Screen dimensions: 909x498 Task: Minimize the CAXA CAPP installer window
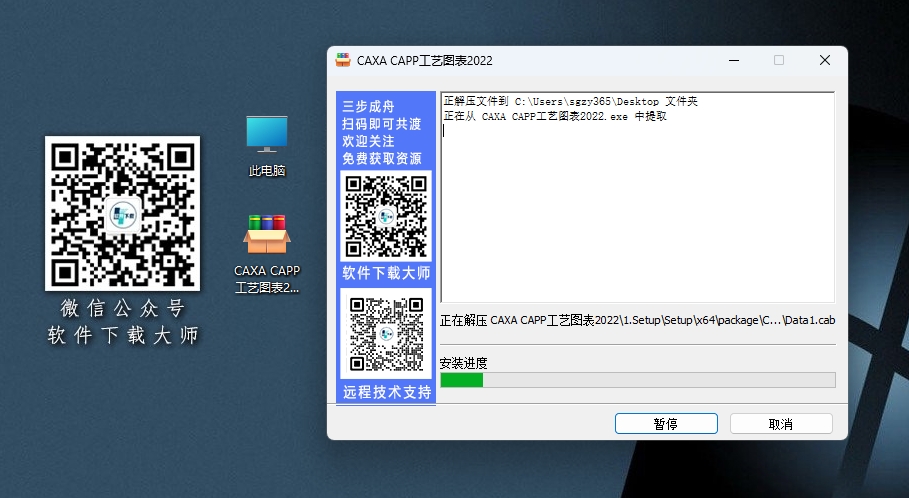pyautogui.click(x=734, y=60)
